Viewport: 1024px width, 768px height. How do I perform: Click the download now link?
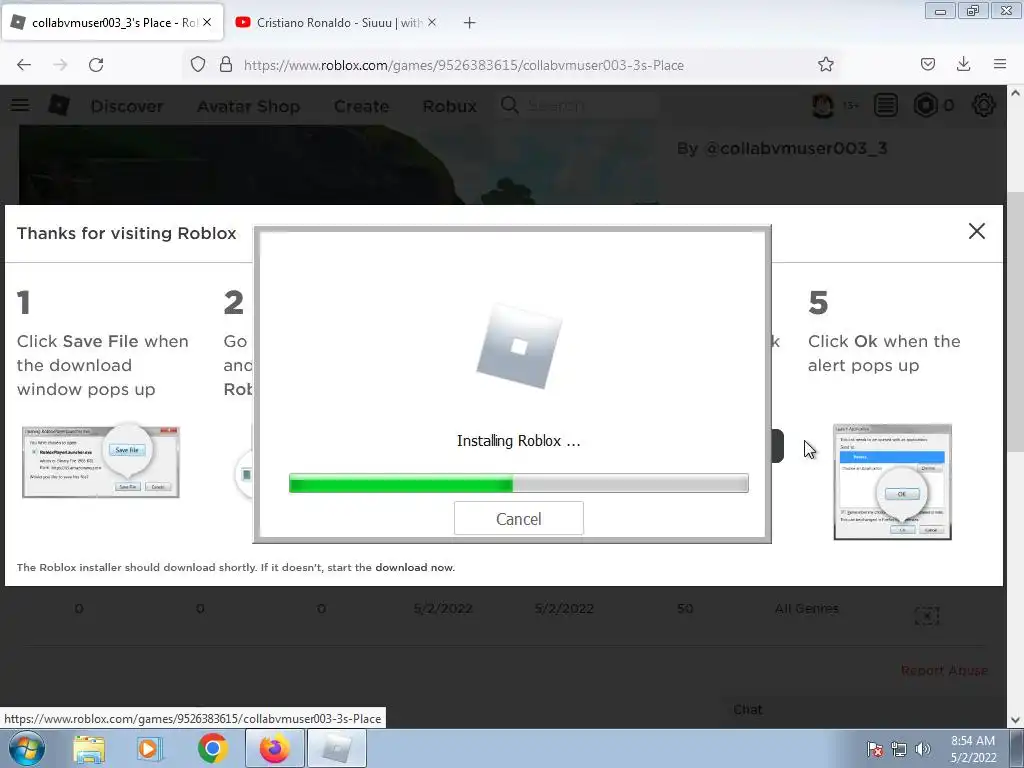[x=414, y=568]
